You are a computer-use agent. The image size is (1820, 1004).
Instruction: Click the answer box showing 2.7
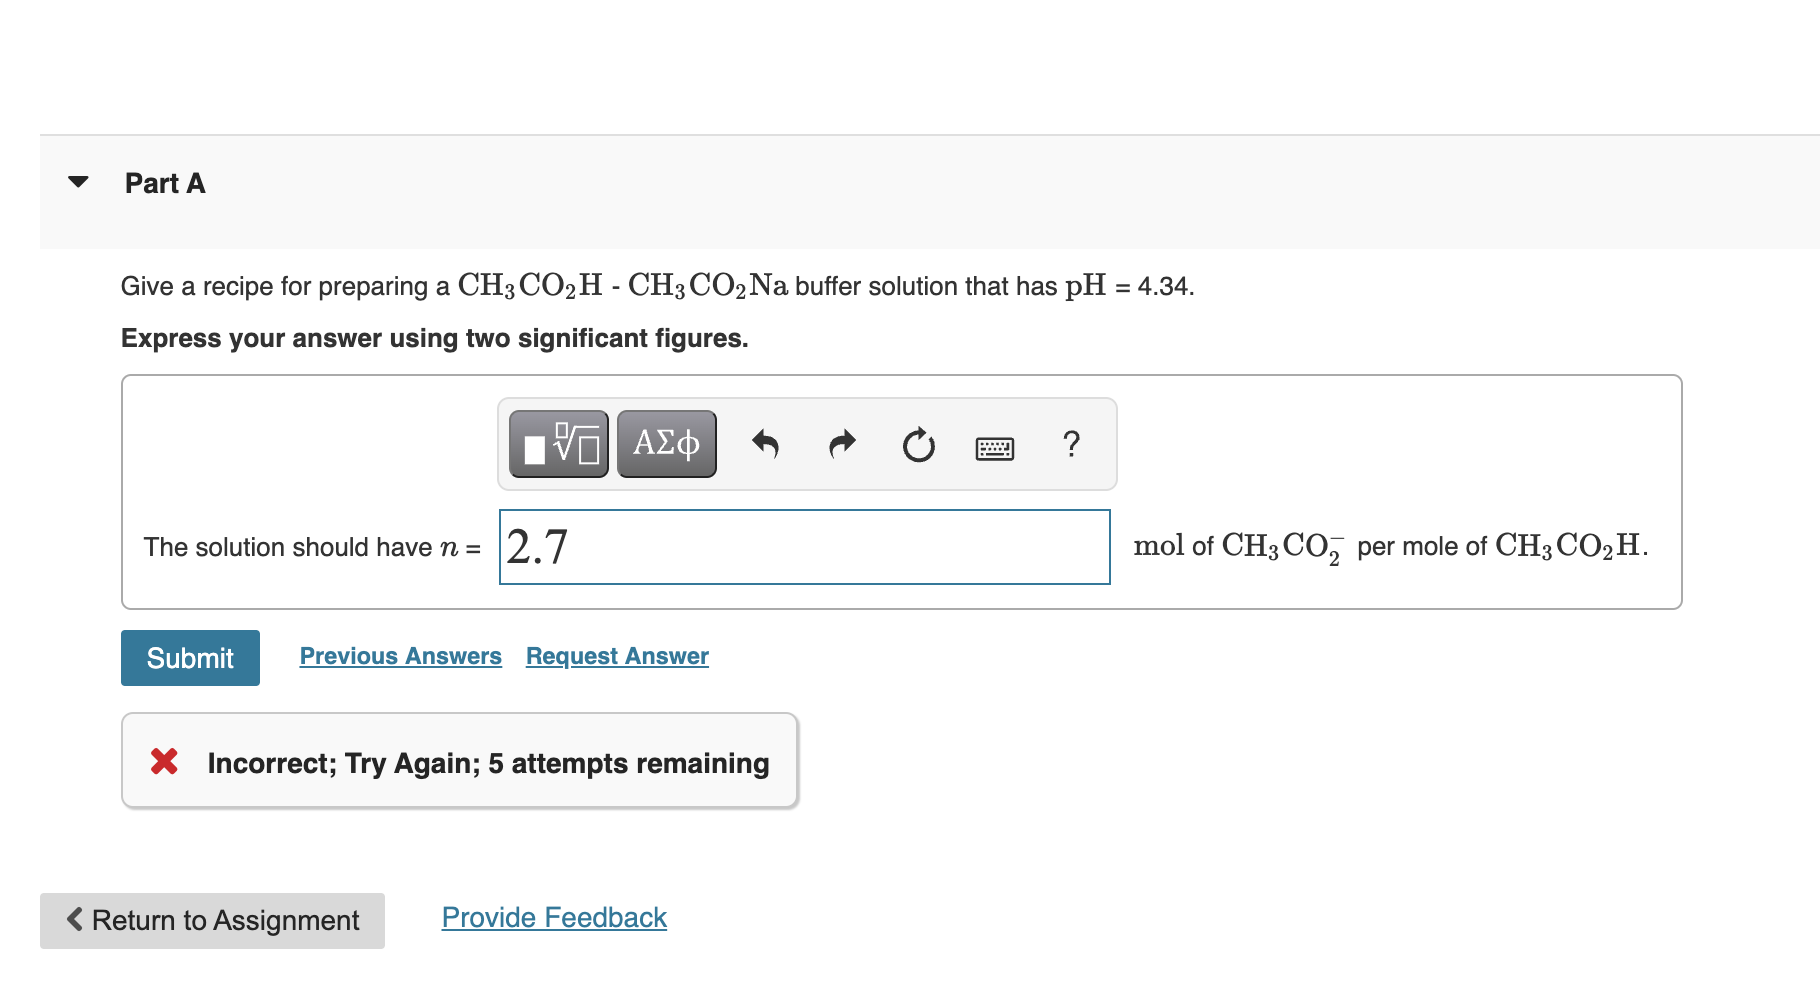pyautogui.click(x=803, y=547)
